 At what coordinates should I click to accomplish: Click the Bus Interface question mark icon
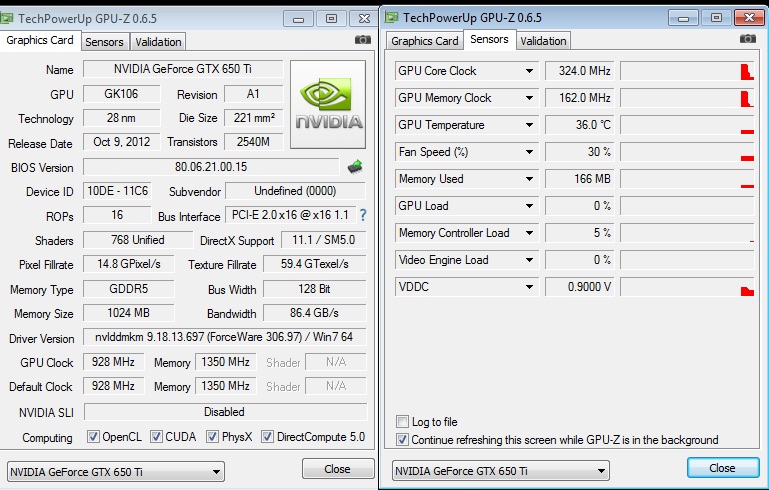[x=363, y=215]
